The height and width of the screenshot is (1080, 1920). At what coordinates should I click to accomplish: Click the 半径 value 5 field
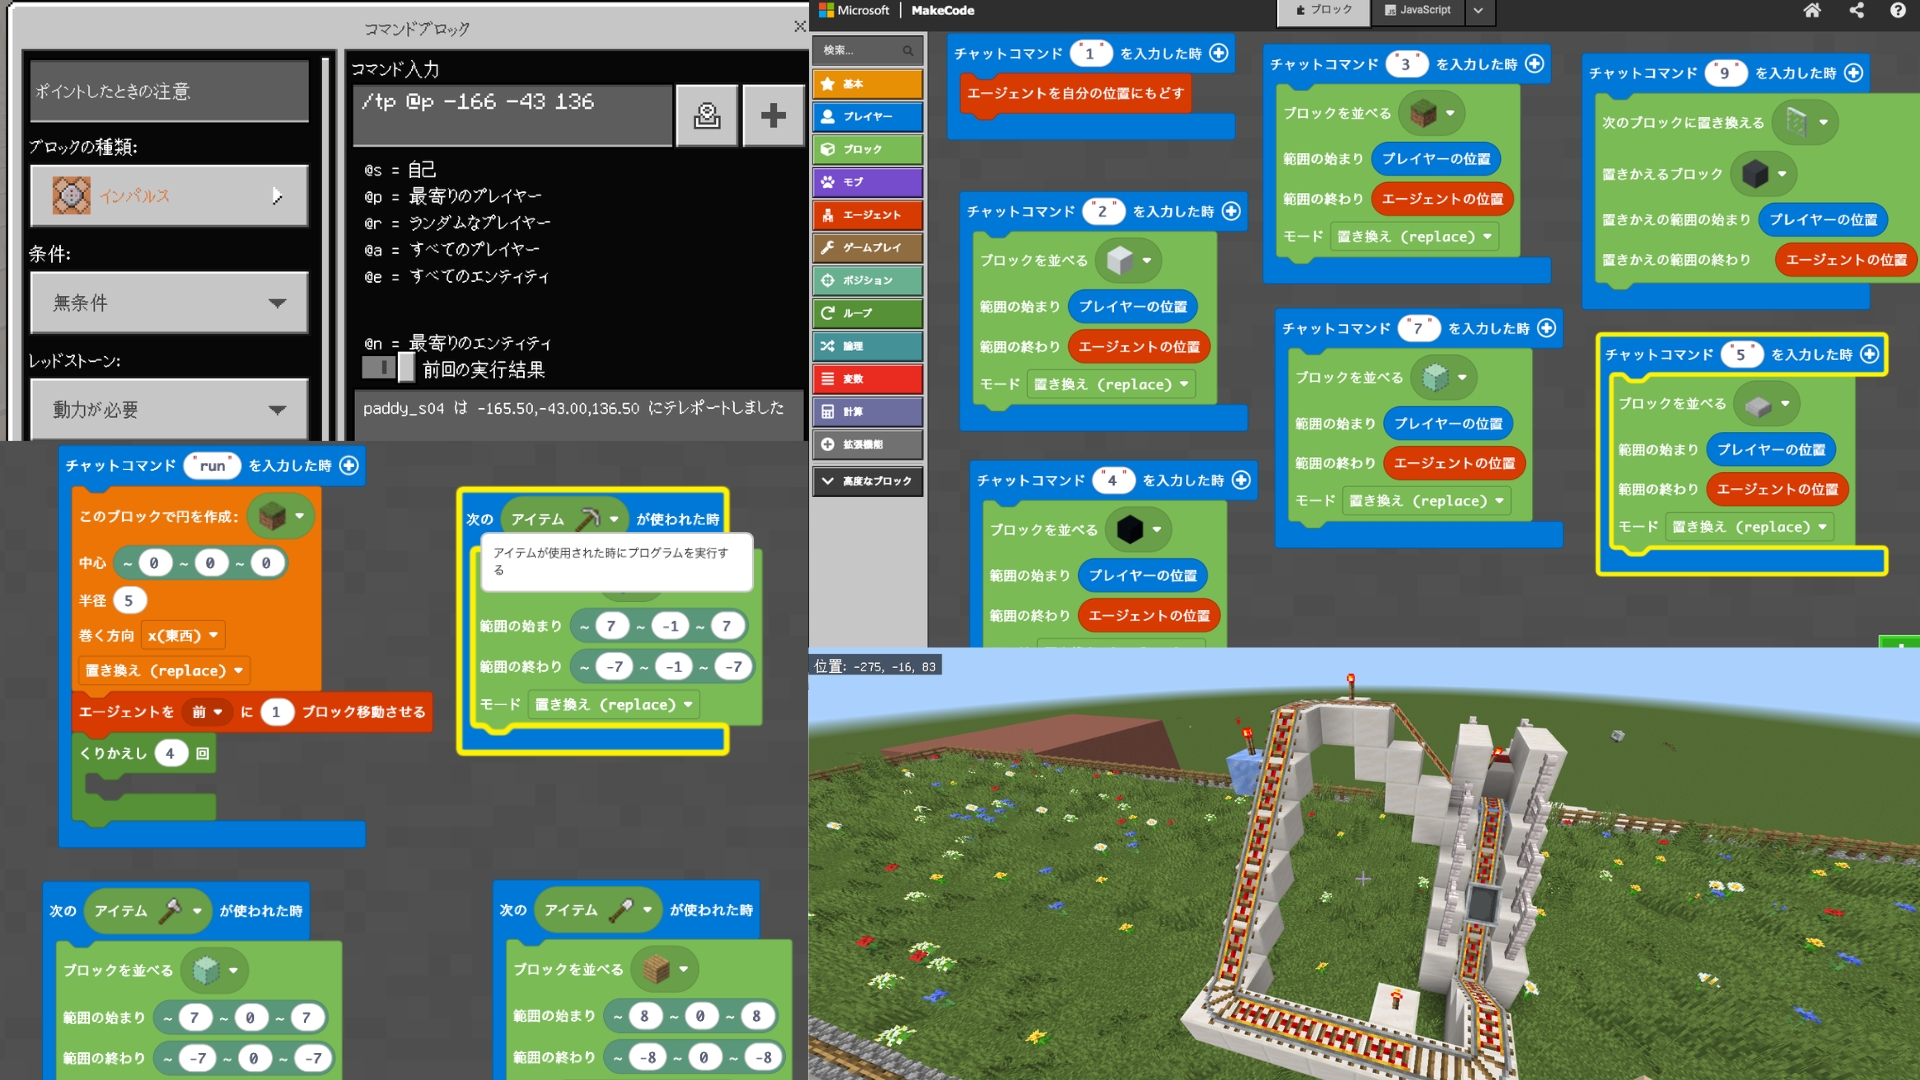129,600
